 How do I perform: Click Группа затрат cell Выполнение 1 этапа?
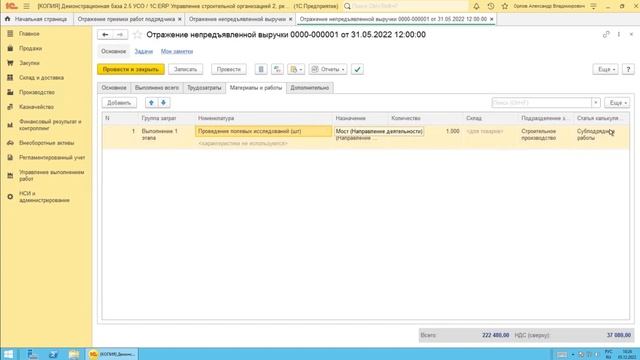tap(160, 135)
